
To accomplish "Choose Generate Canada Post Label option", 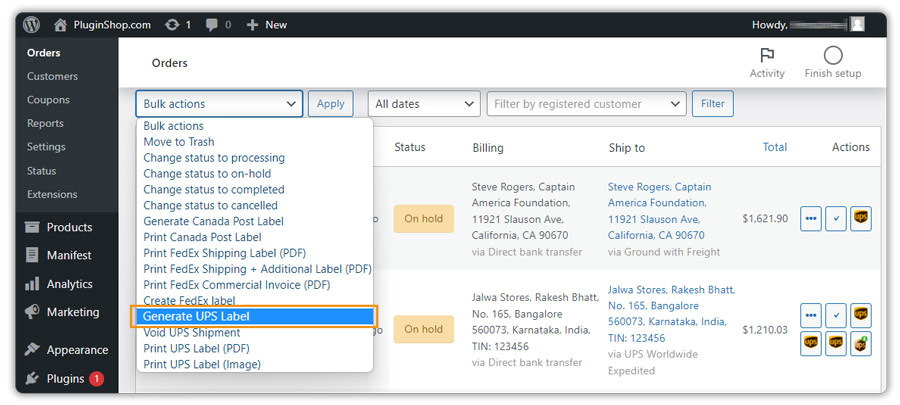I will (213, 221).
